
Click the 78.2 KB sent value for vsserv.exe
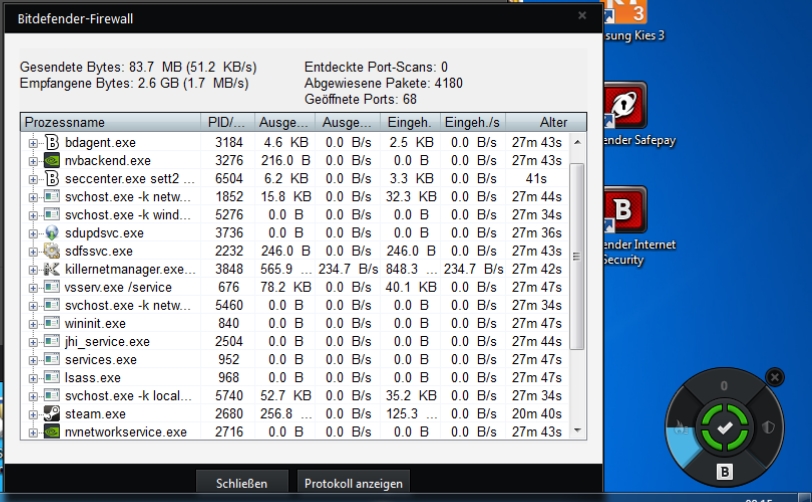[286, 287]
